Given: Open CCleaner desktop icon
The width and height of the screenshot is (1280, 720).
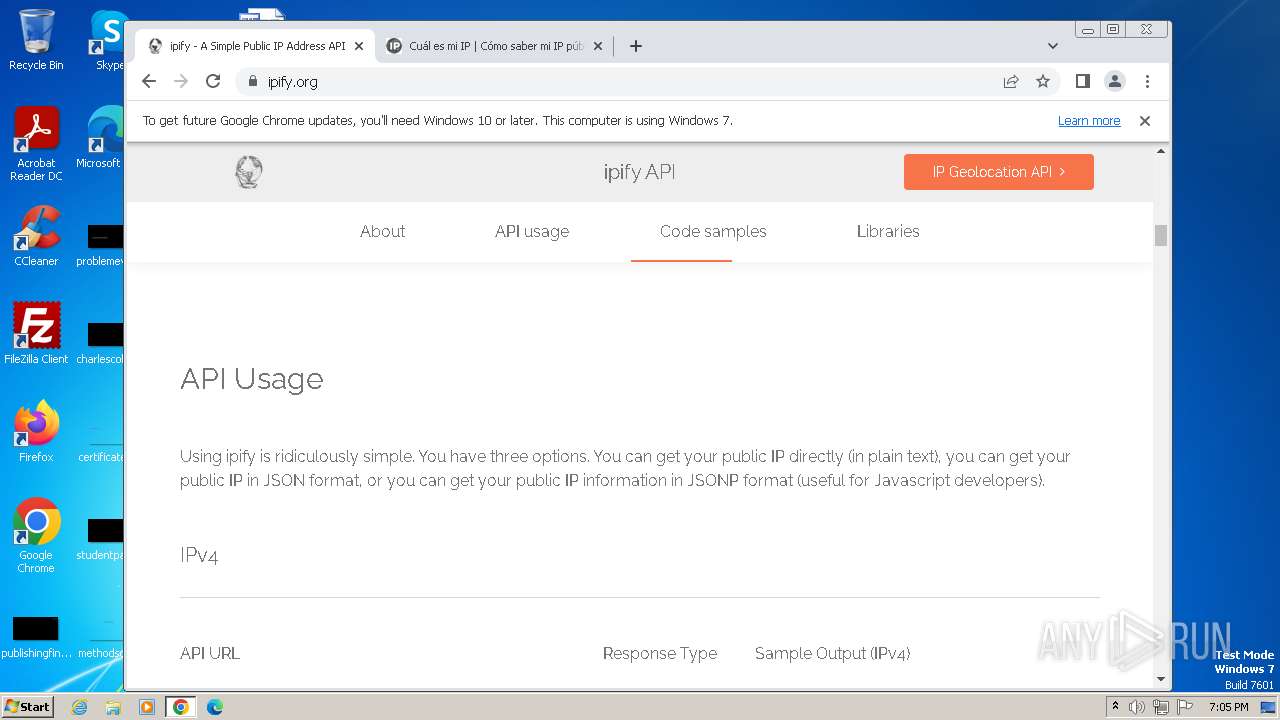Looking at the screenshot, I should click(36, 236).
